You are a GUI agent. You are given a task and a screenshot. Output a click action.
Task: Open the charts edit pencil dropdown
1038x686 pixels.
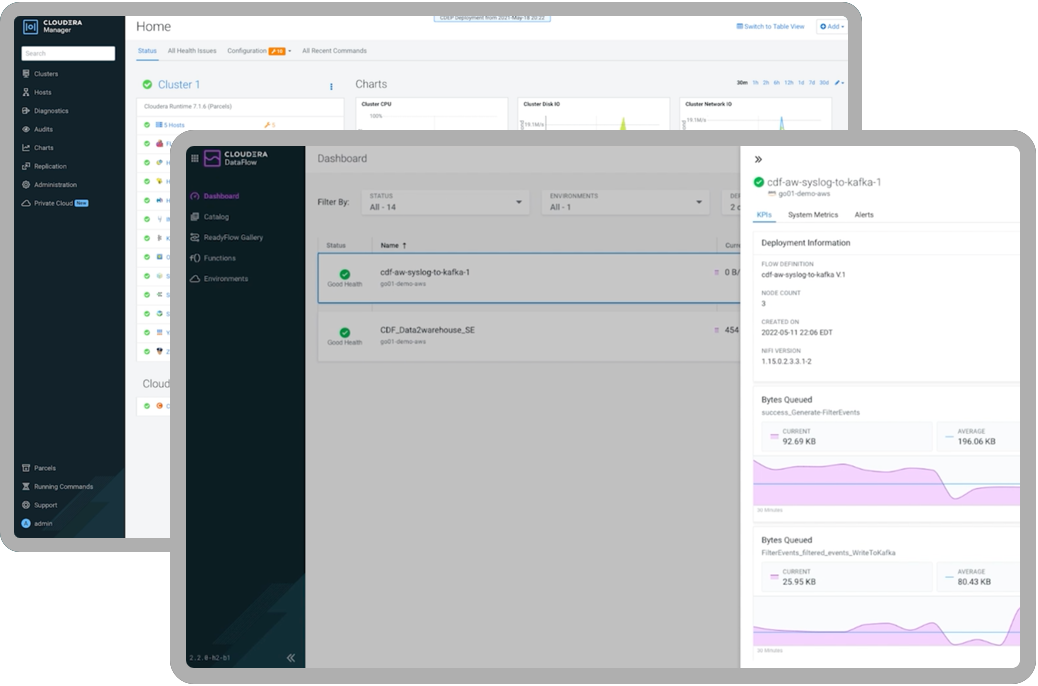[839, 83]
